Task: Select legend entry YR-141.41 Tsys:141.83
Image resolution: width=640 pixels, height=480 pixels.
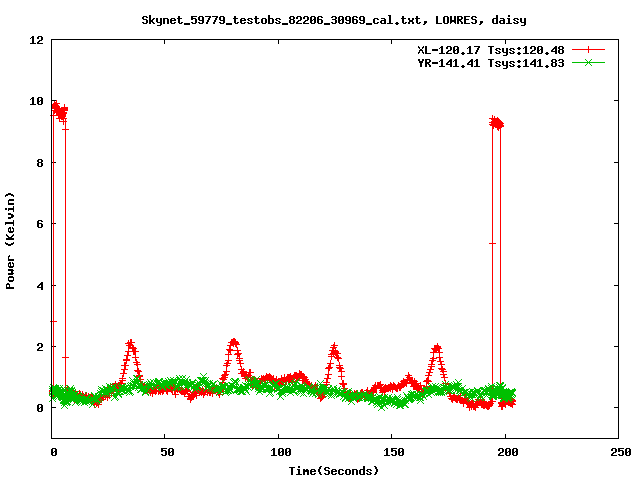Action: (x=491, y=63)
